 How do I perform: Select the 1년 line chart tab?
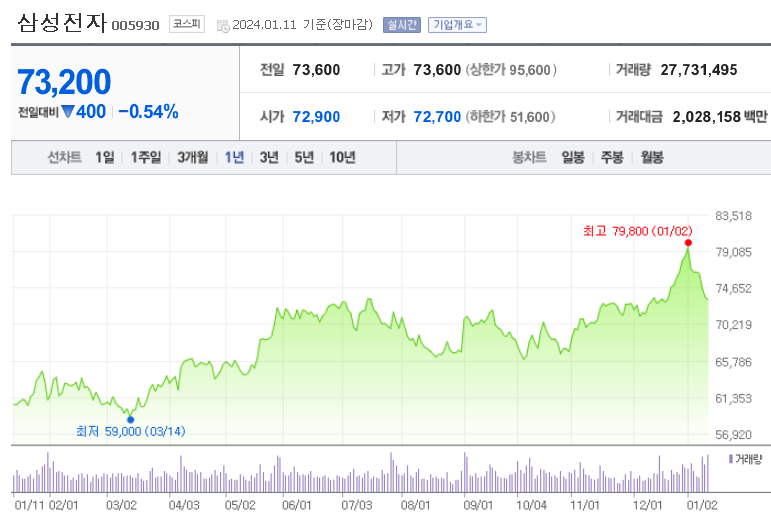pos(234,157)
